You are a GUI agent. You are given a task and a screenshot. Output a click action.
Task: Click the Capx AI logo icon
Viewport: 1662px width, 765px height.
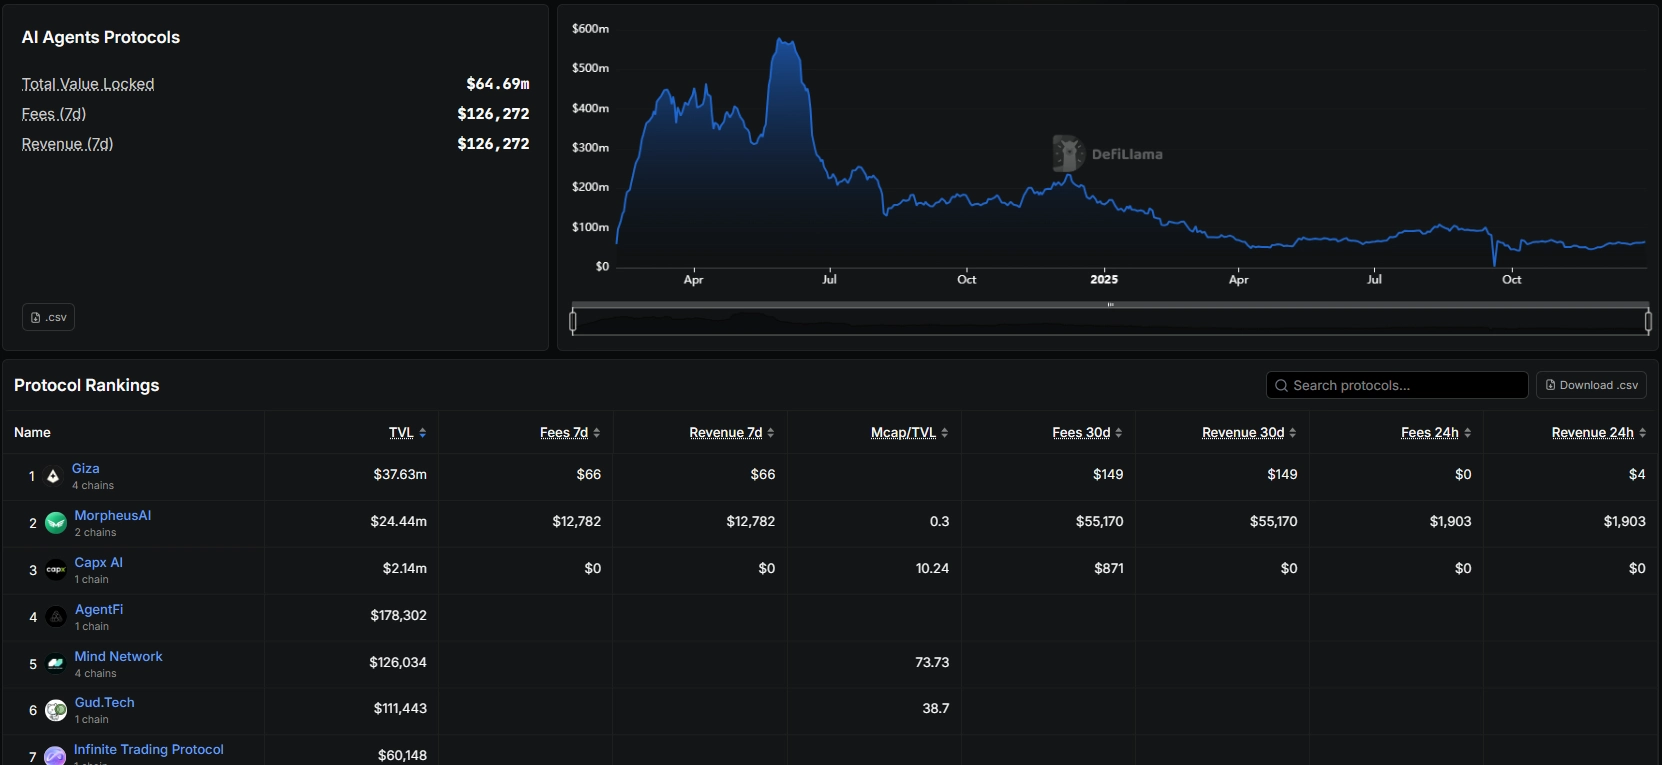coord(56,570)
